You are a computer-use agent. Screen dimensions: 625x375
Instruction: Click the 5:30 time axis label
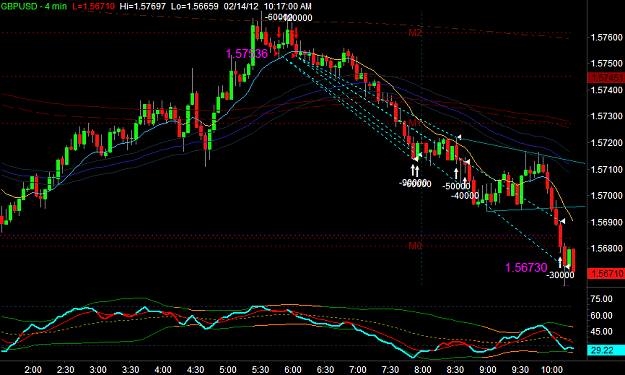(260, 370)
